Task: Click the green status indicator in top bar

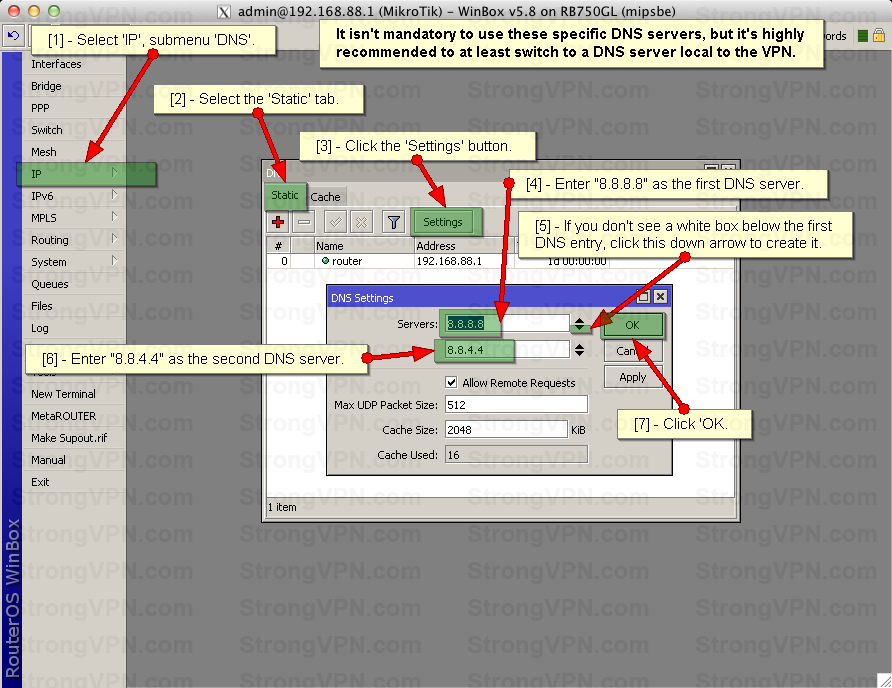Action: click(862, 36)
